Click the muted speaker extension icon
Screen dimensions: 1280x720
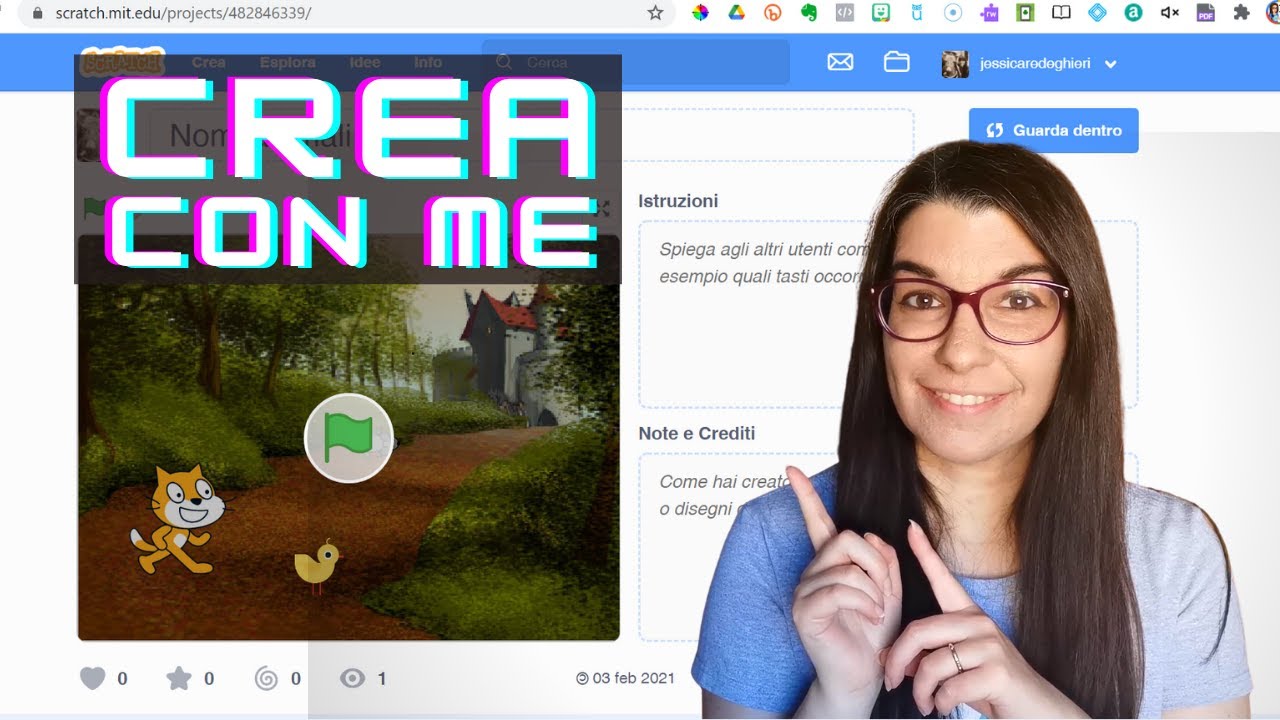[x=1169, y=13]
